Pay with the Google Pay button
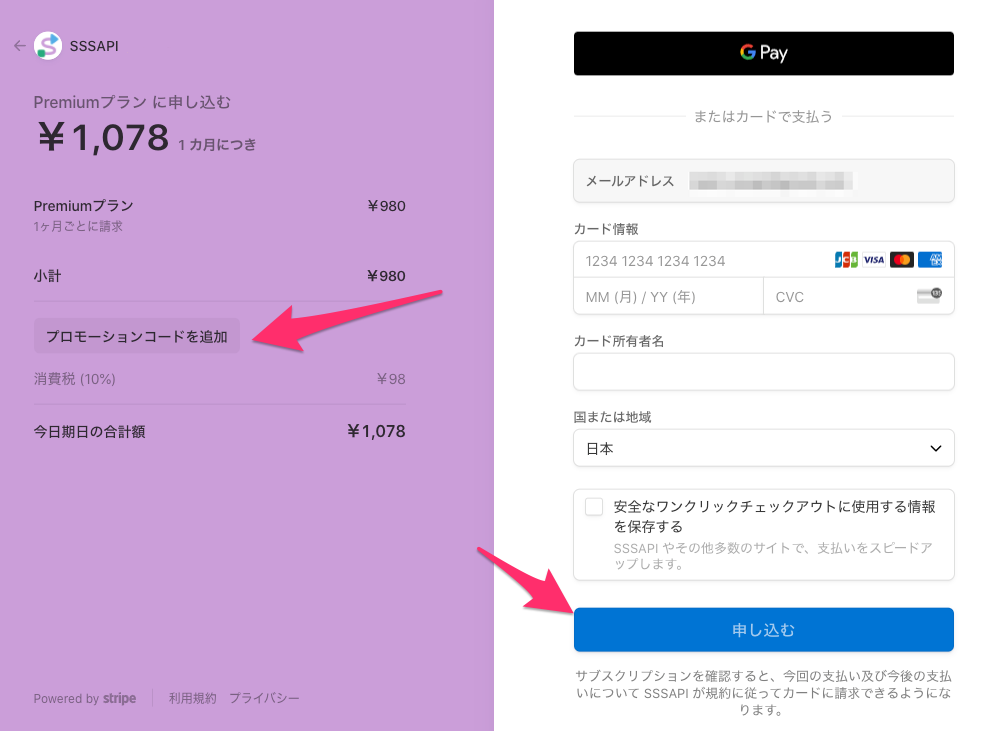989x731 pixels. [x=763, y=54]
